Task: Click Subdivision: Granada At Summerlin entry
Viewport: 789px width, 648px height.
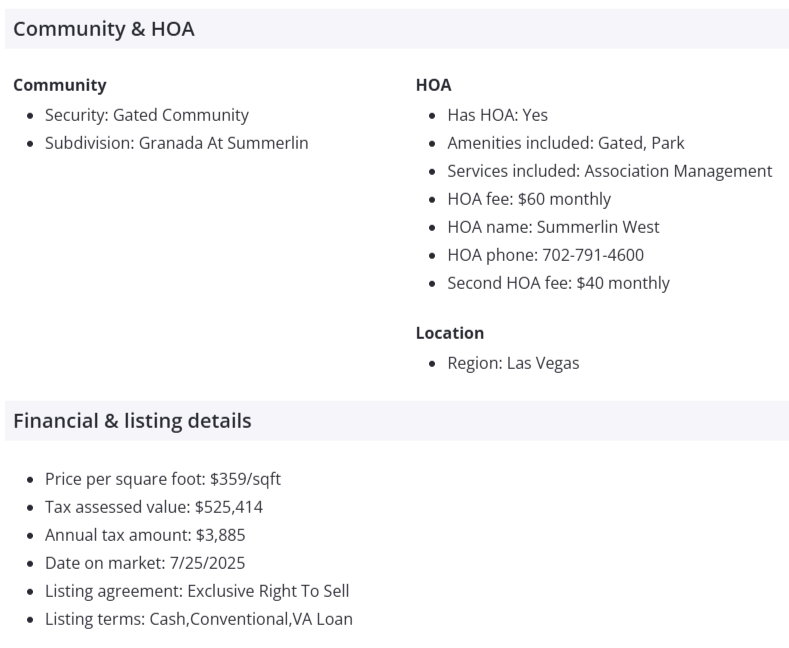Action: [176, 143]
